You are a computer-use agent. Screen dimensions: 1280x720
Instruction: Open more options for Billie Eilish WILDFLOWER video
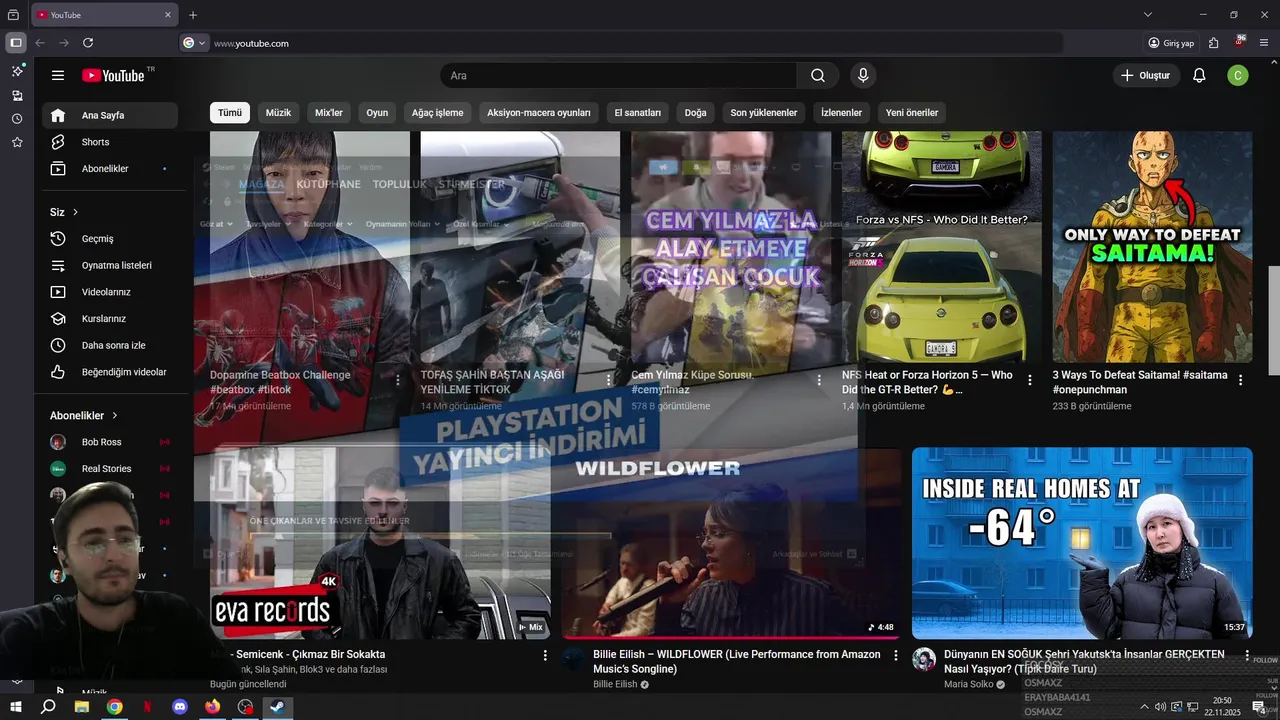point(896,656)
